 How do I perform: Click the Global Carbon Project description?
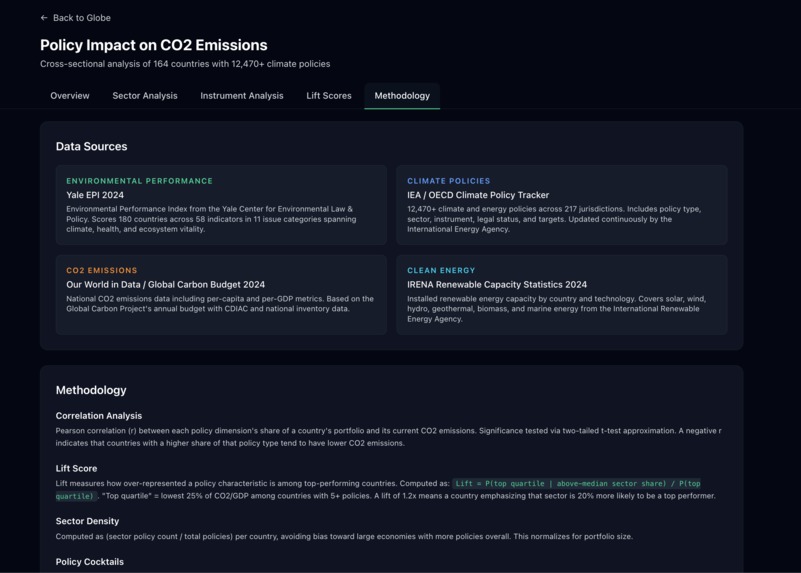[x=220, y=304]
